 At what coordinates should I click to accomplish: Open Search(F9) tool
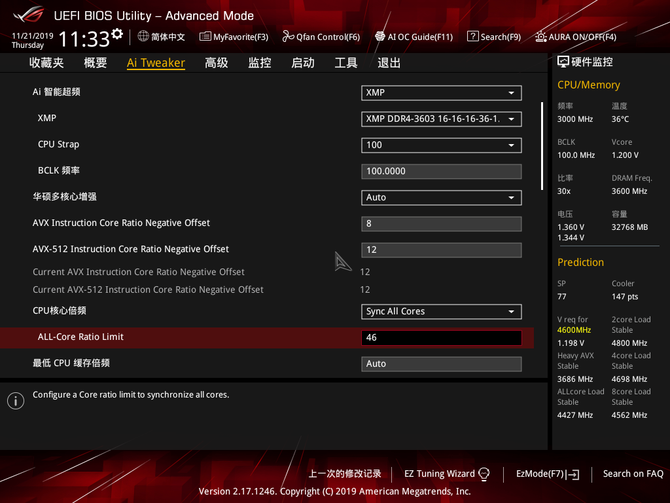click(494, 37)
